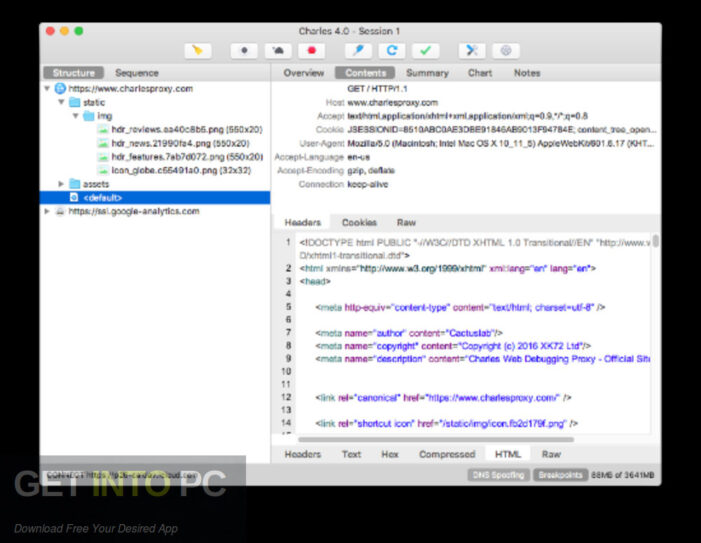Click the static folder icon
The width and height of the screenshot is (701, 543).
[x=75, y=102]
